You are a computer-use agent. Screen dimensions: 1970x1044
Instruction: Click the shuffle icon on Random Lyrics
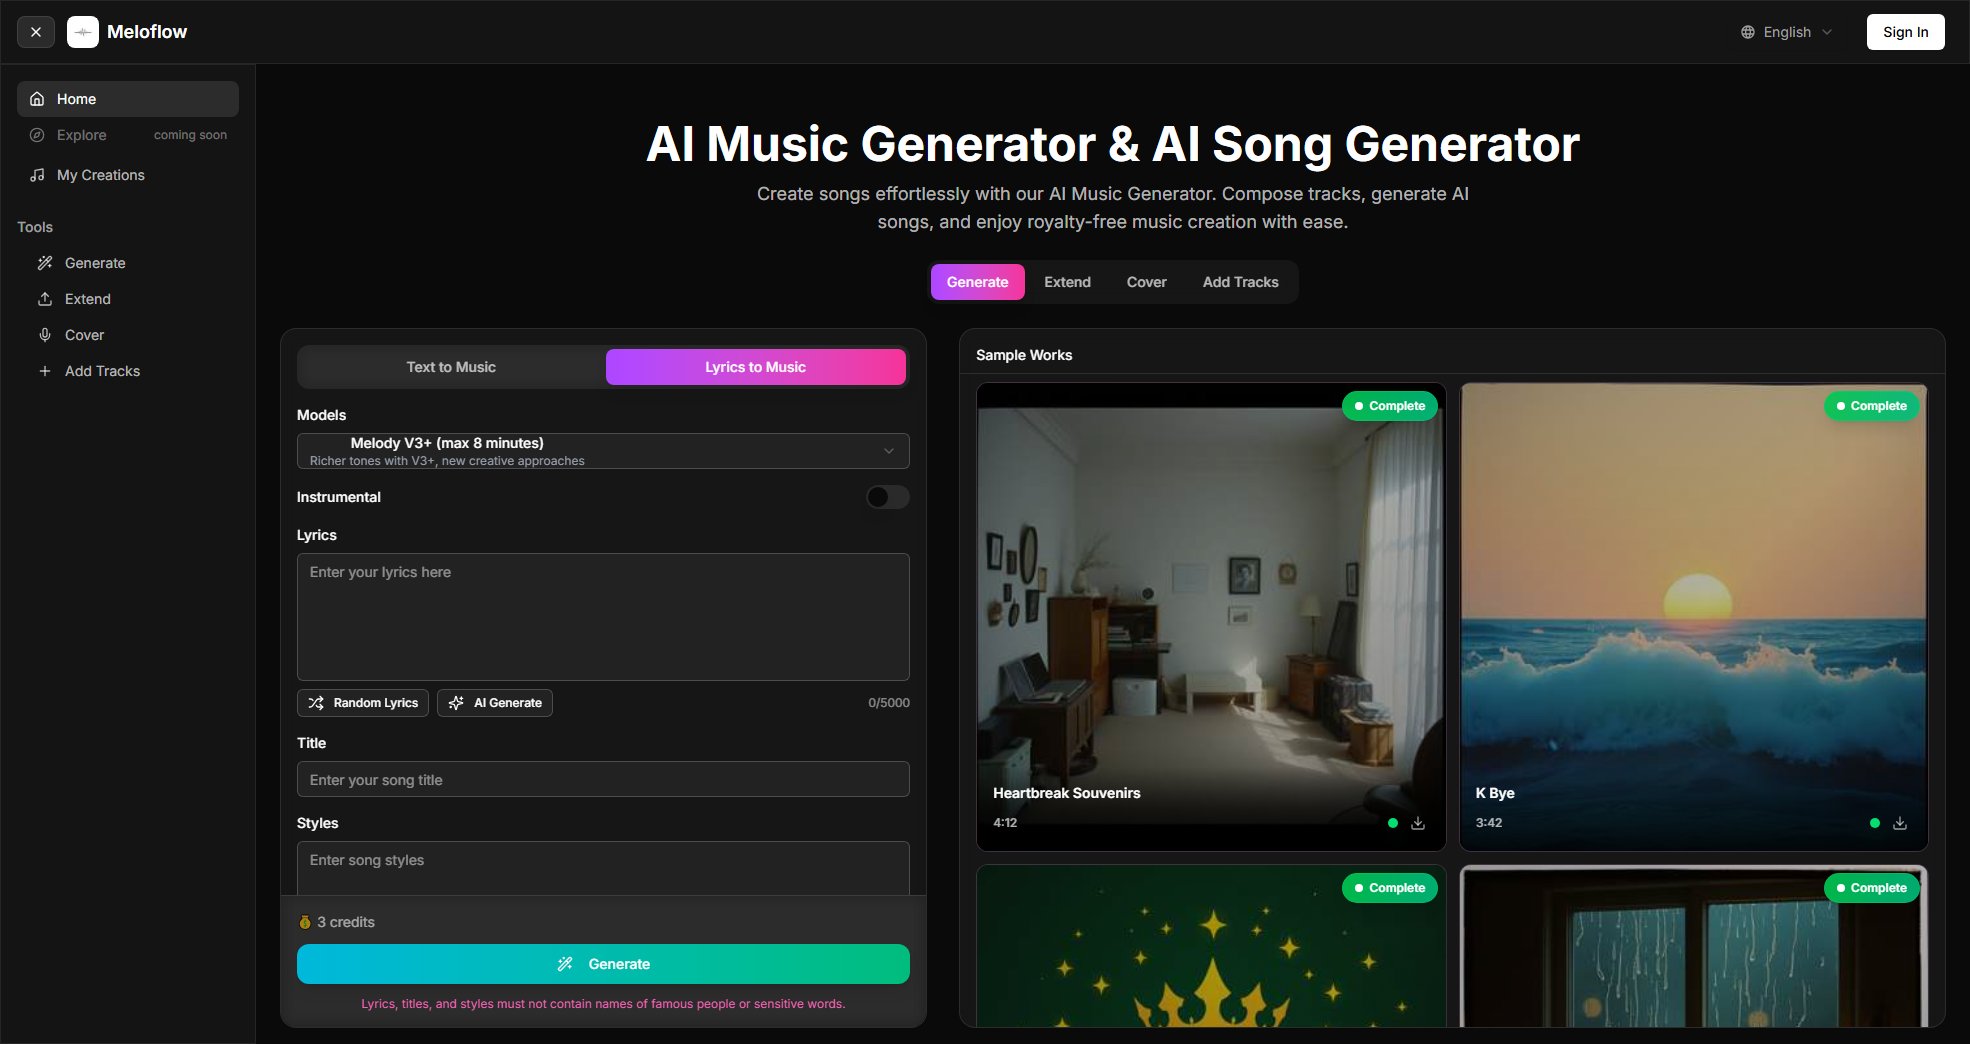pos(316,703)
